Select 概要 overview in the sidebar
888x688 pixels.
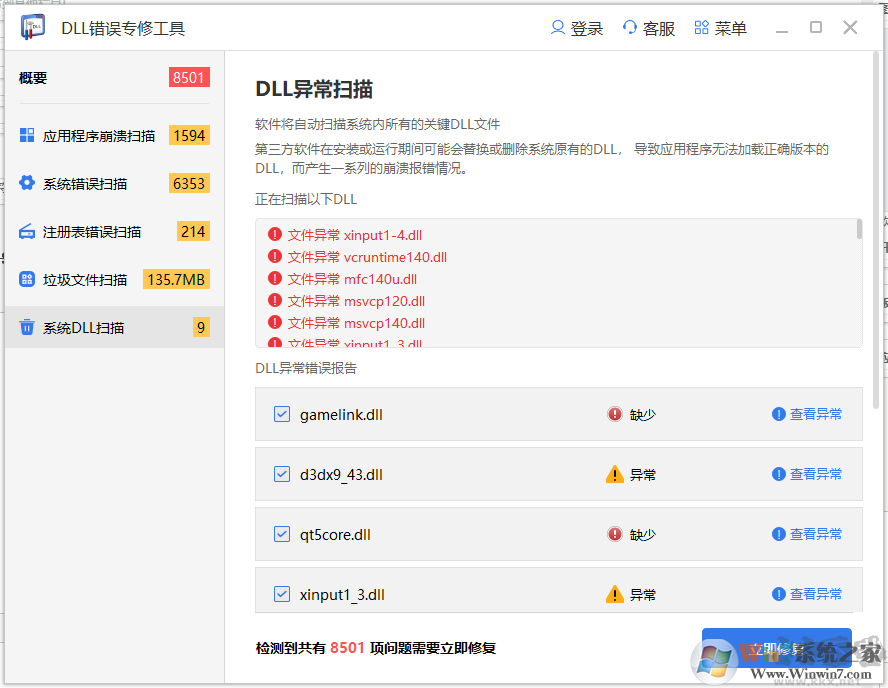click(34, 77)
